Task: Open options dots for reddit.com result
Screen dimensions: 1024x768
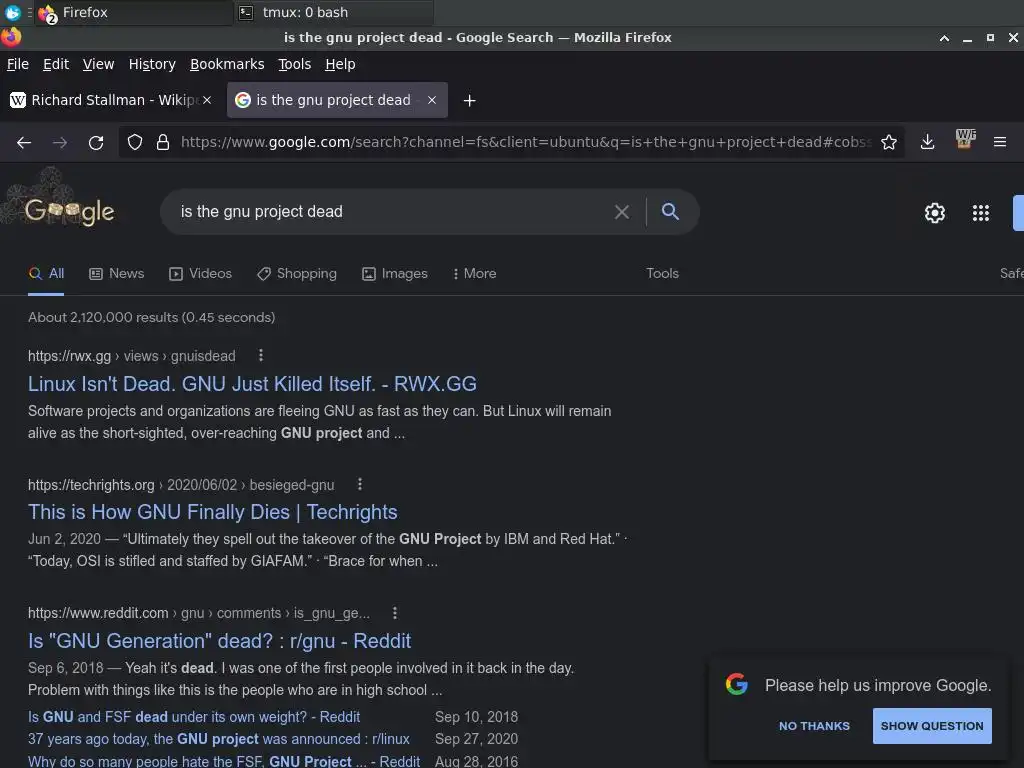Action: click(x=394, y=613)
